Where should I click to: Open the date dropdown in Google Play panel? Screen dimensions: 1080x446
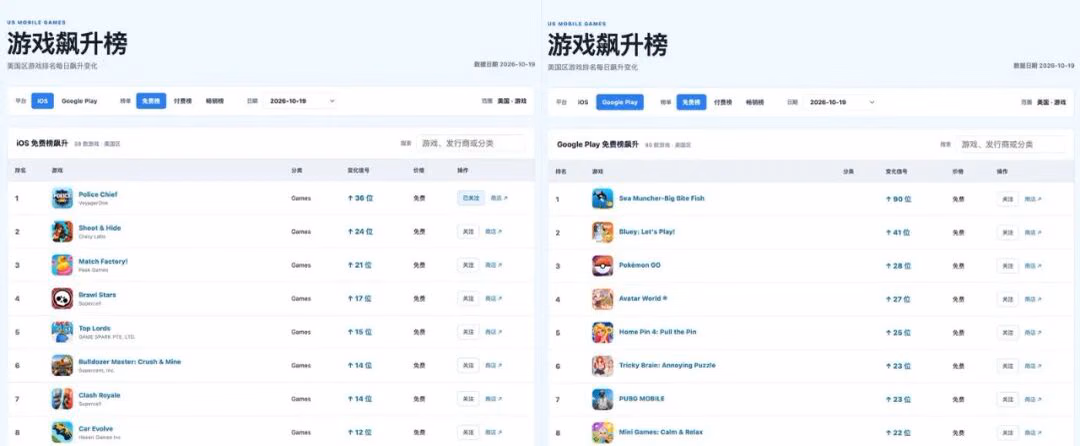[x=840, y=102]
